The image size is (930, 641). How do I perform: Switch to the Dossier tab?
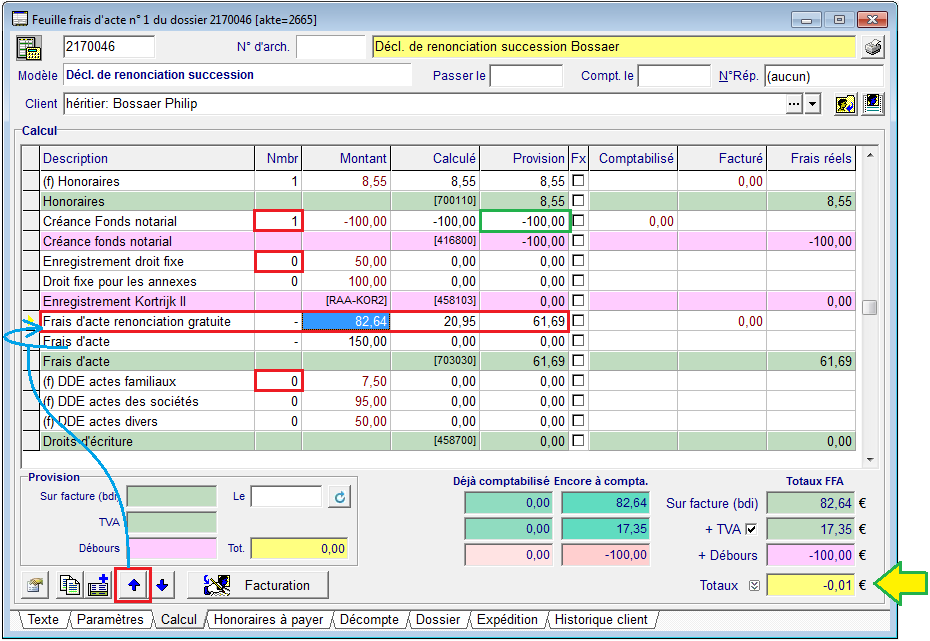(x=438, y=620)
